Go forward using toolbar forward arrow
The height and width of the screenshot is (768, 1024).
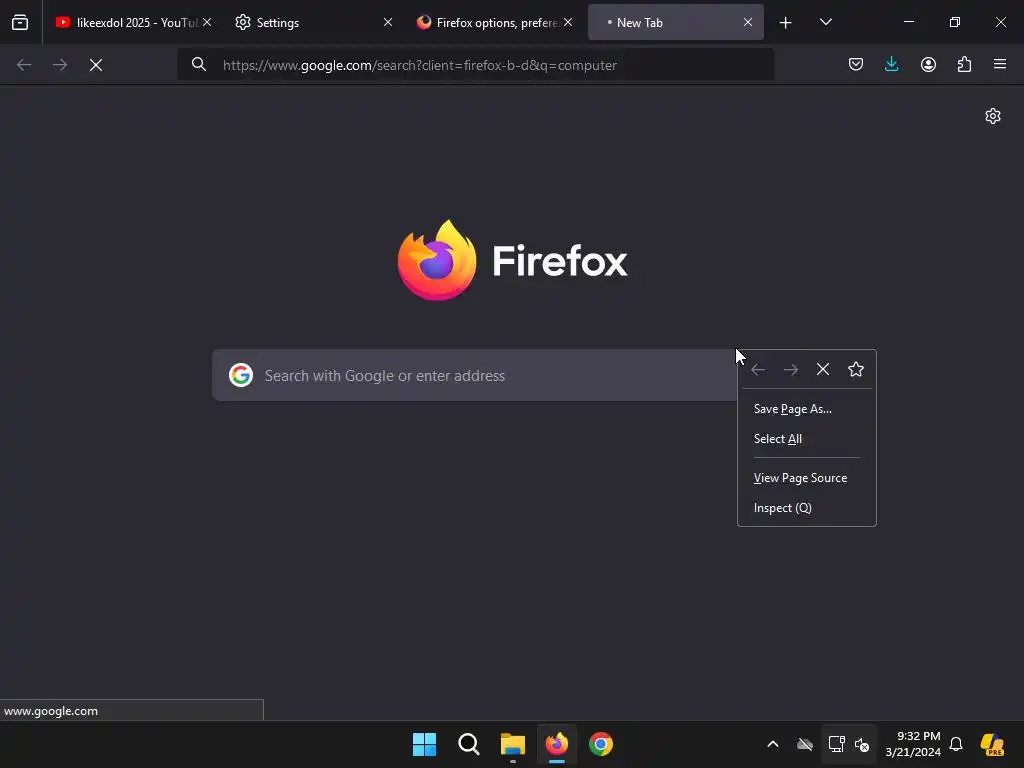pos(60,65)
